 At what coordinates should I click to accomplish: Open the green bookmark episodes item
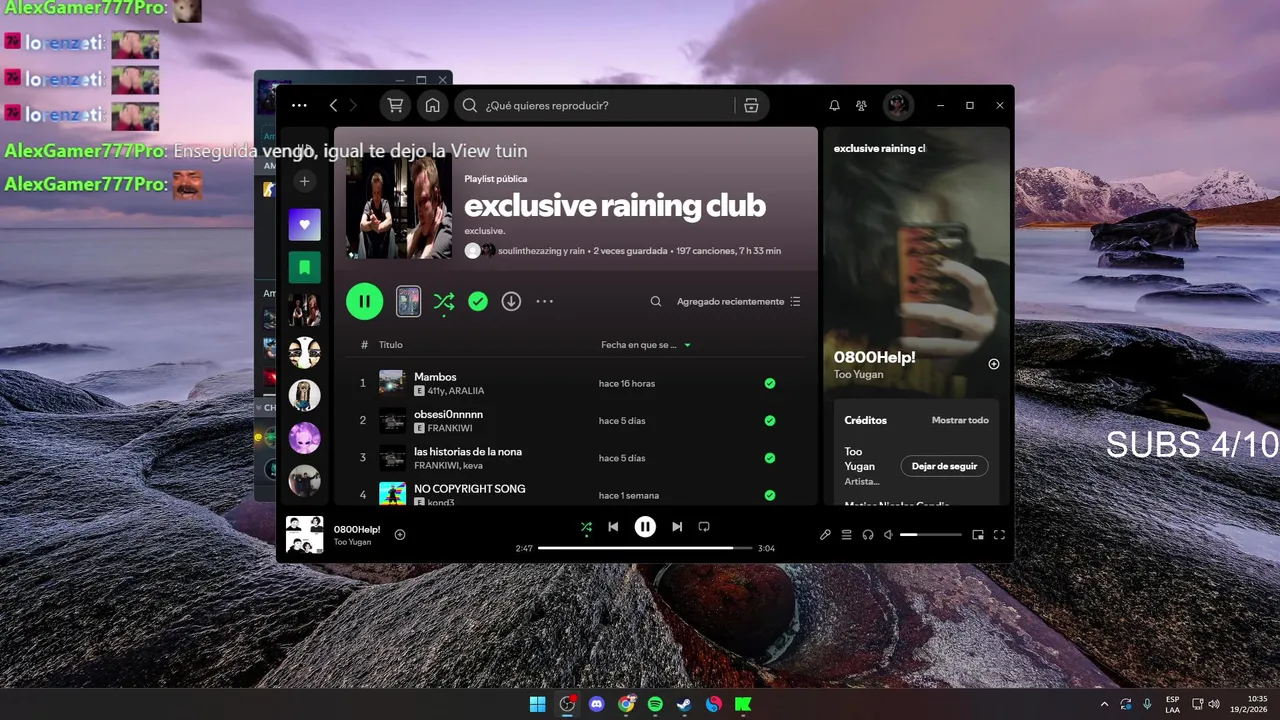coord(305,267)
